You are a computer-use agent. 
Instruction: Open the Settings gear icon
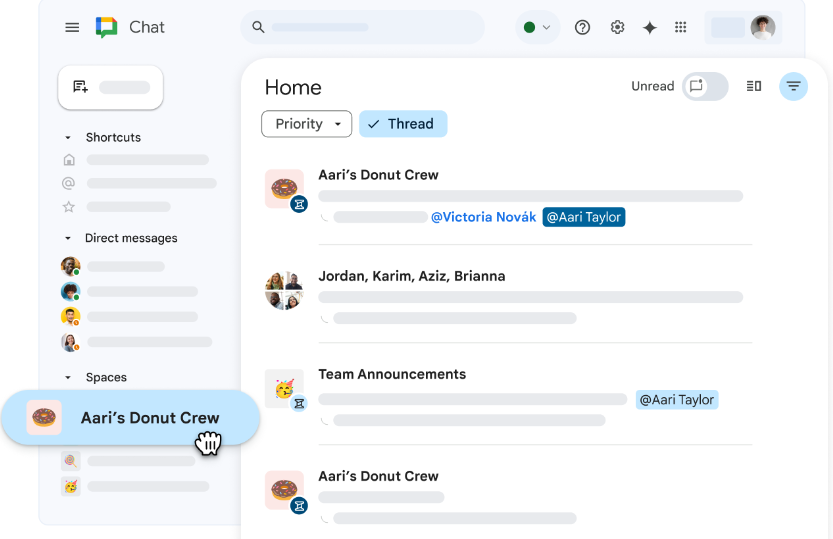point(617,27)
